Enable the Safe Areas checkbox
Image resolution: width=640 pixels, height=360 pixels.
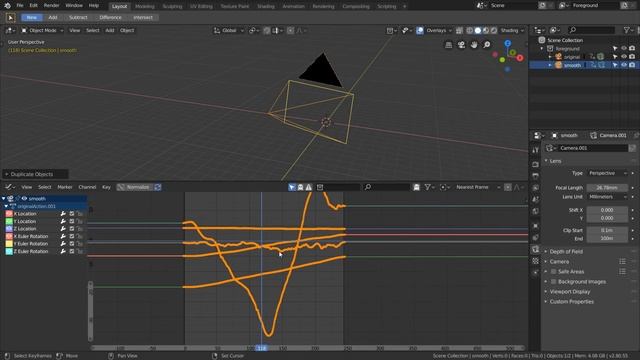tap(553, 272)
